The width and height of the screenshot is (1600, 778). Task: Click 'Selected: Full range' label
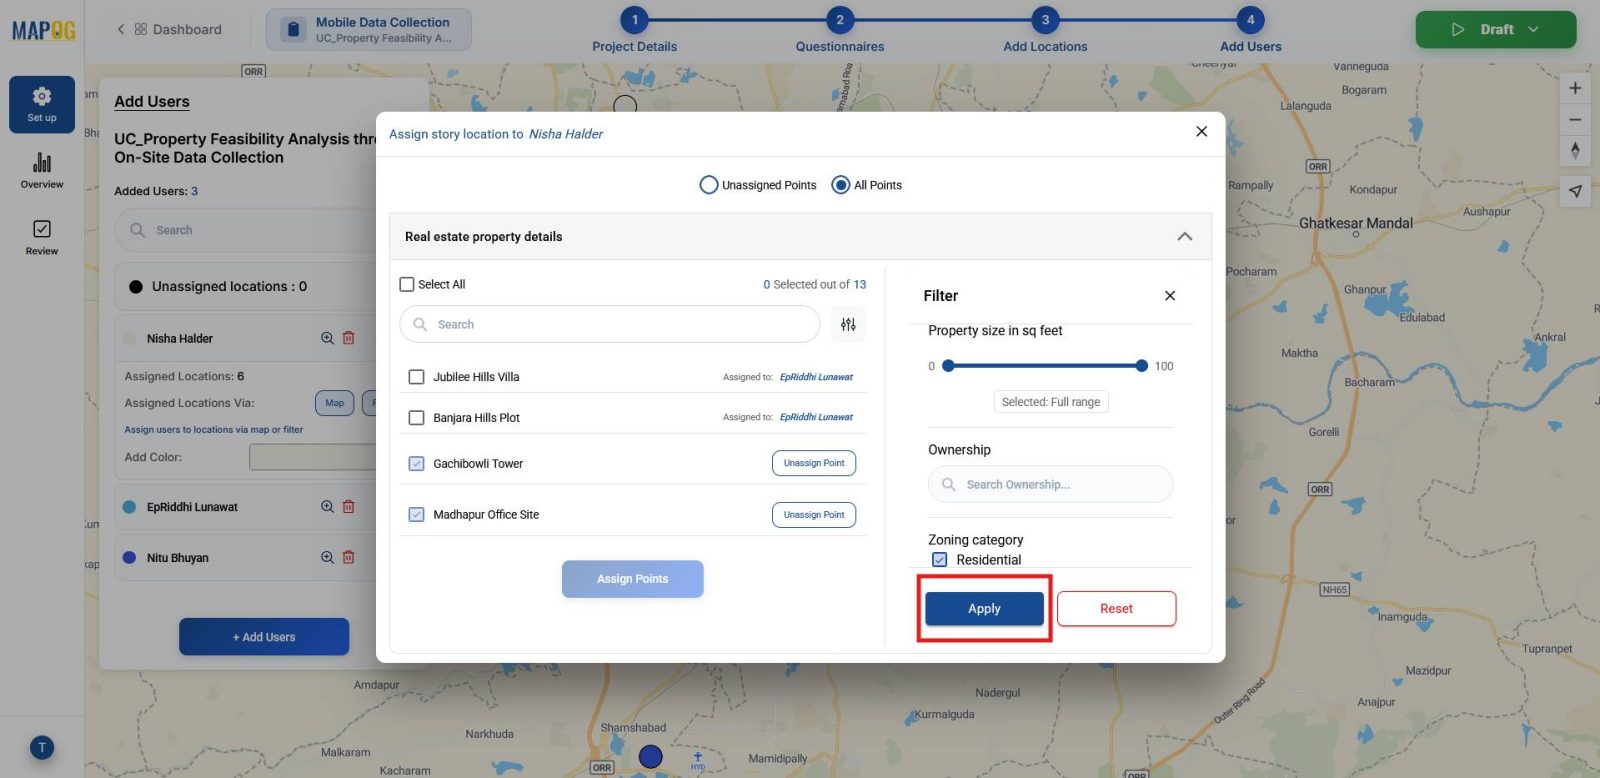[x=1050, y=402]
